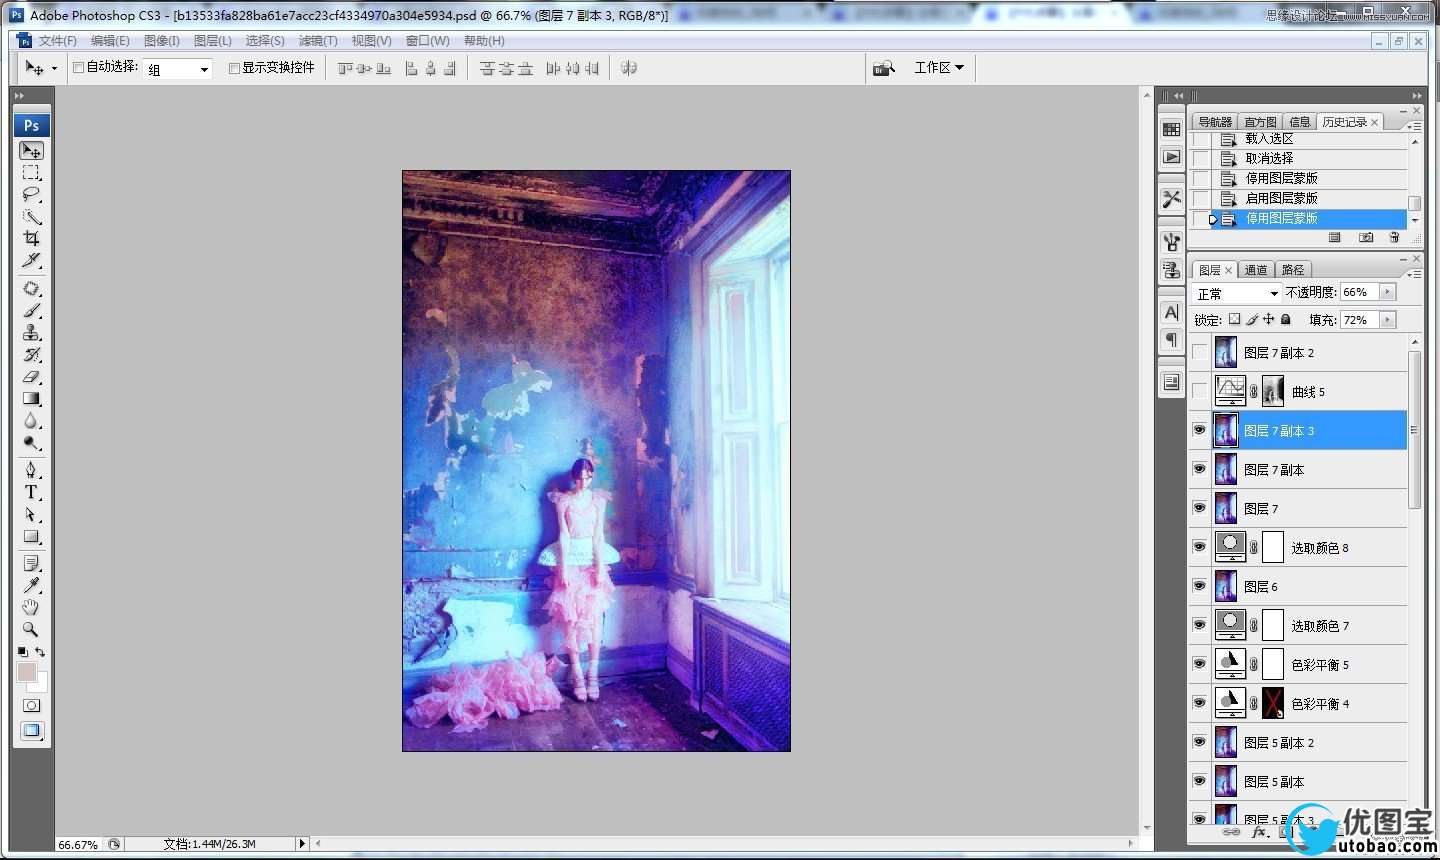This screenshot has height=860, width=1440.
Task: Enable the 显示变换控件 checkbox
Action: [x=234, y=68]
